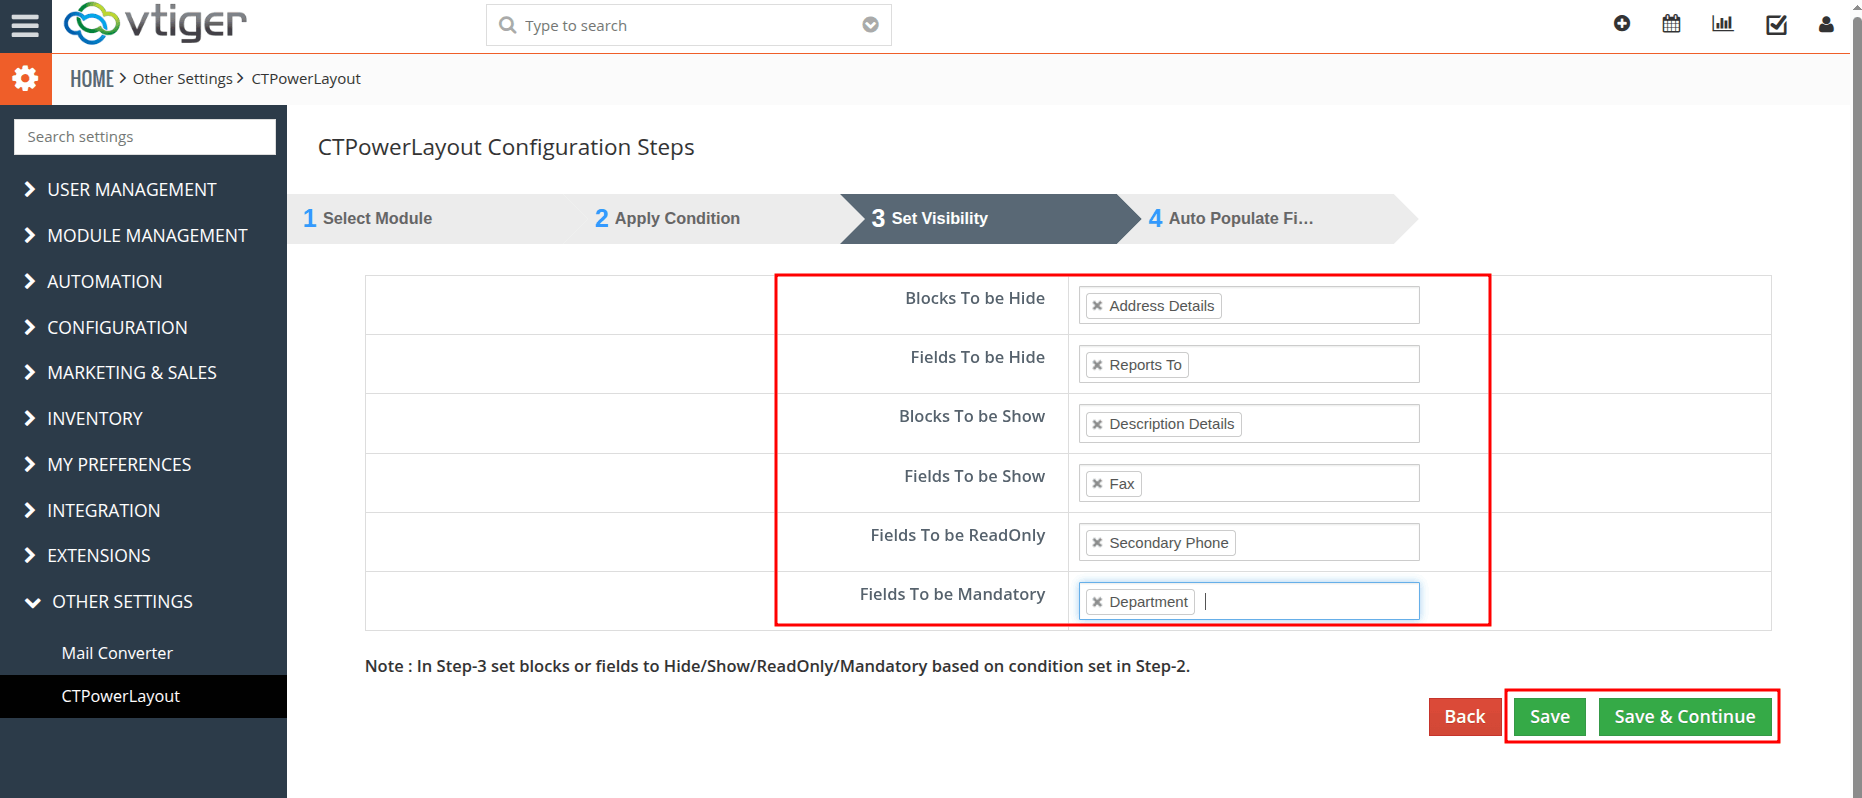
Task: Open the calendar icon in header
Action: pos(1671,24)
